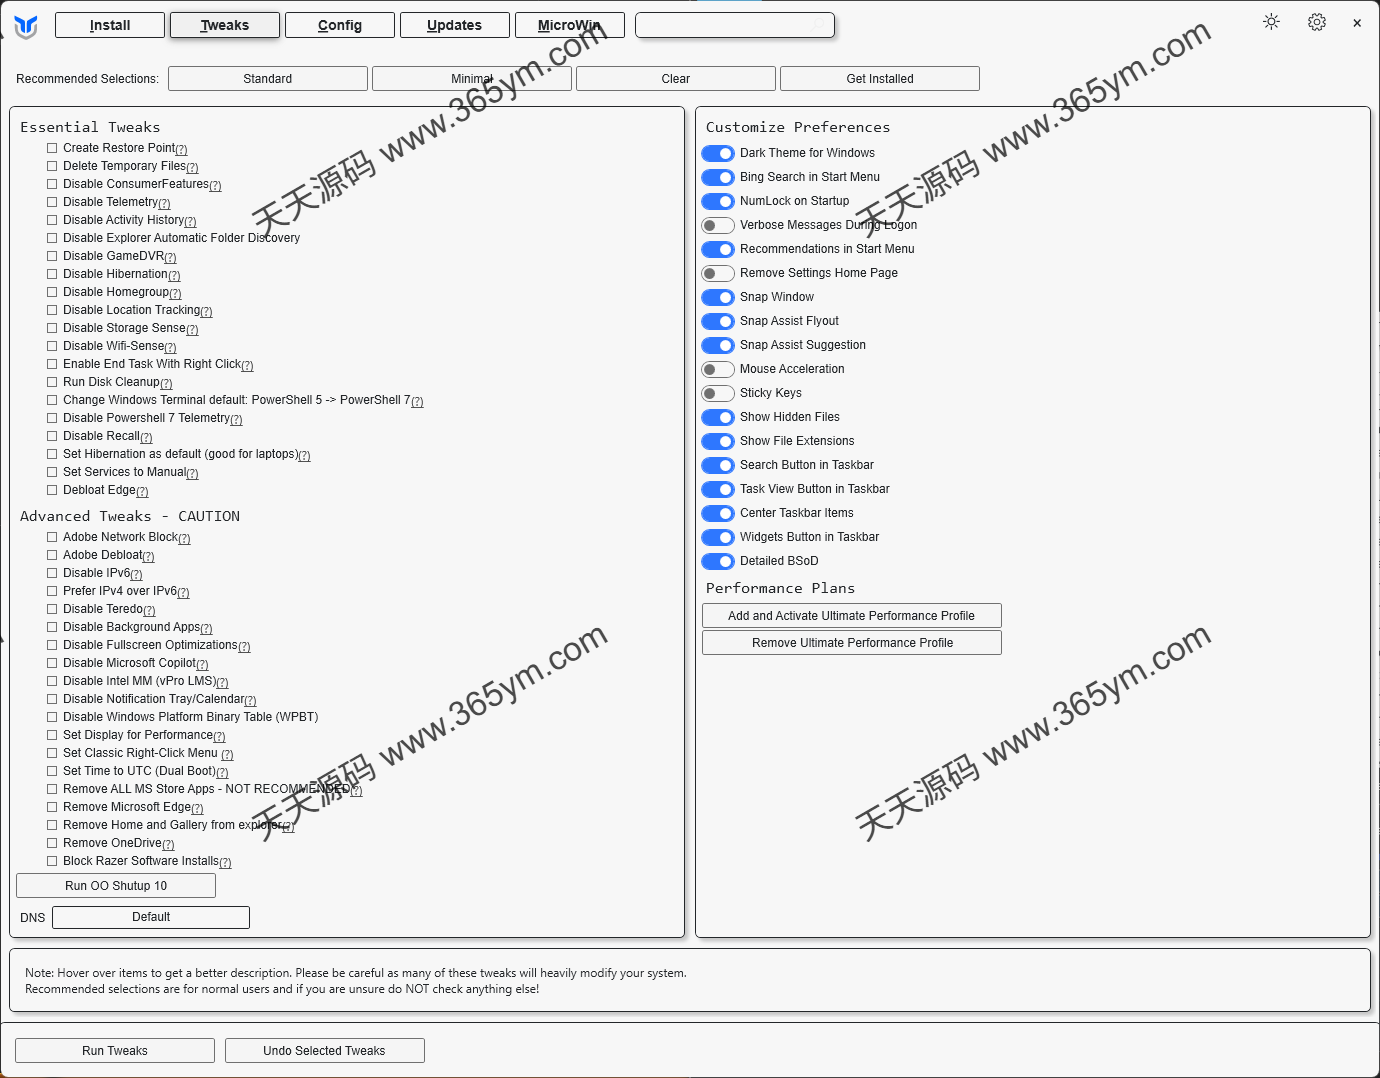Activate the Ultimate Performance Profile
This screenshot has width=1380, height=1078.
[851, 615]
